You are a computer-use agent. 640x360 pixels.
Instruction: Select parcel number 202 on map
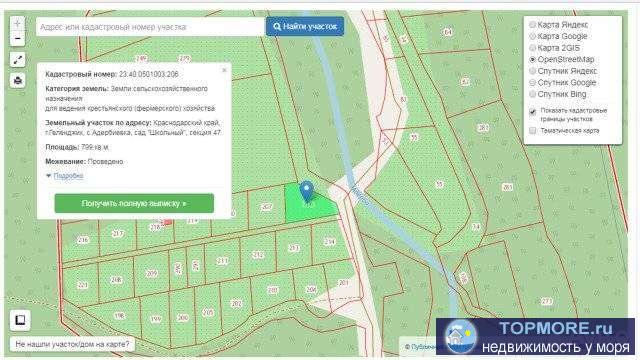click(236, 303)
